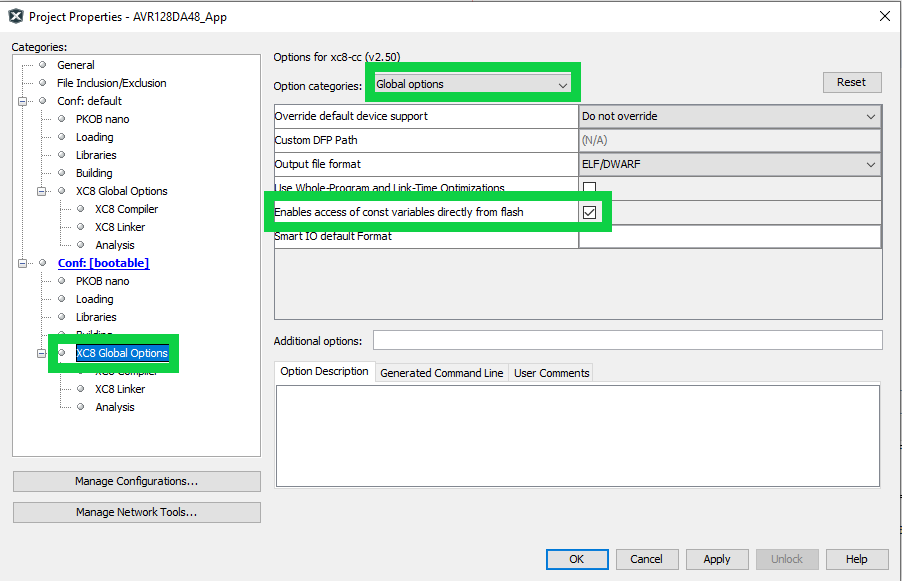Select File Inclusion/Exclusion category
The width and height of the screenshot is (902, 581).
[x=111, y=83]
